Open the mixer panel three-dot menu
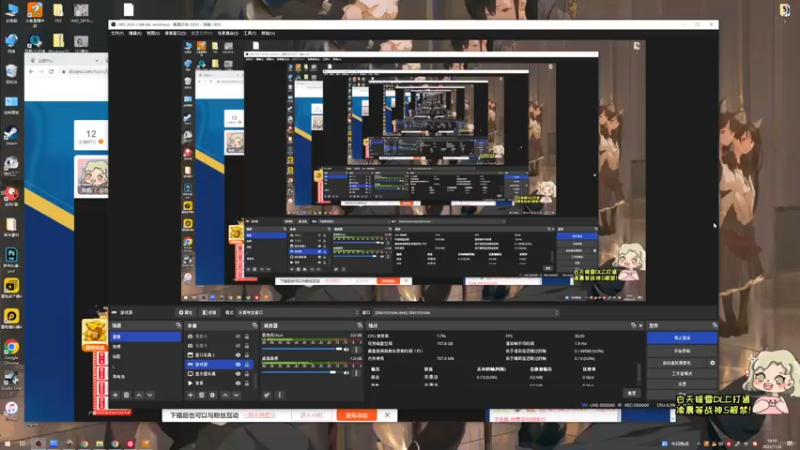Viewport: 800px width, 450px height. (280, 395)
